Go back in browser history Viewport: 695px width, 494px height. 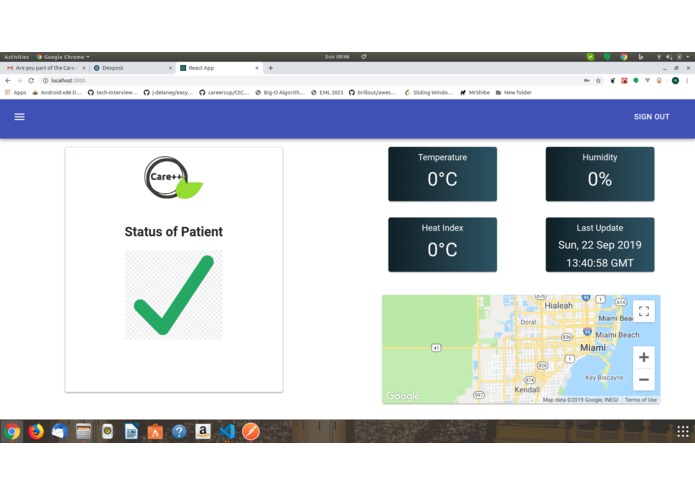tap(8, 81)
